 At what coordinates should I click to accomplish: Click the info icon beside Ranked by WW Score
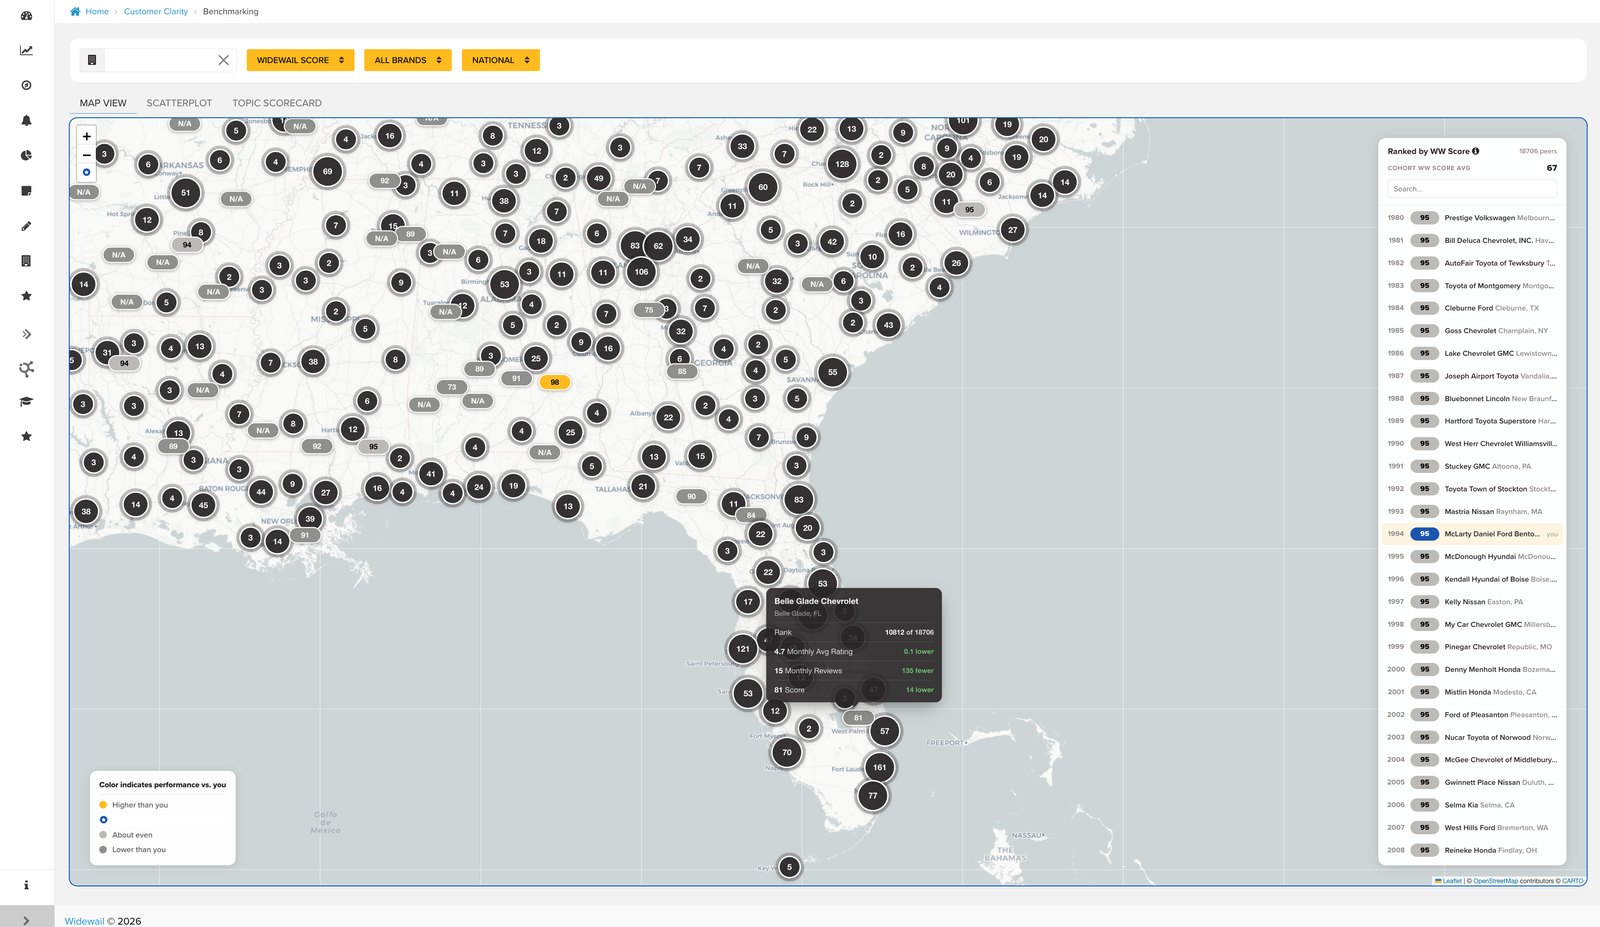(1475, 151)
